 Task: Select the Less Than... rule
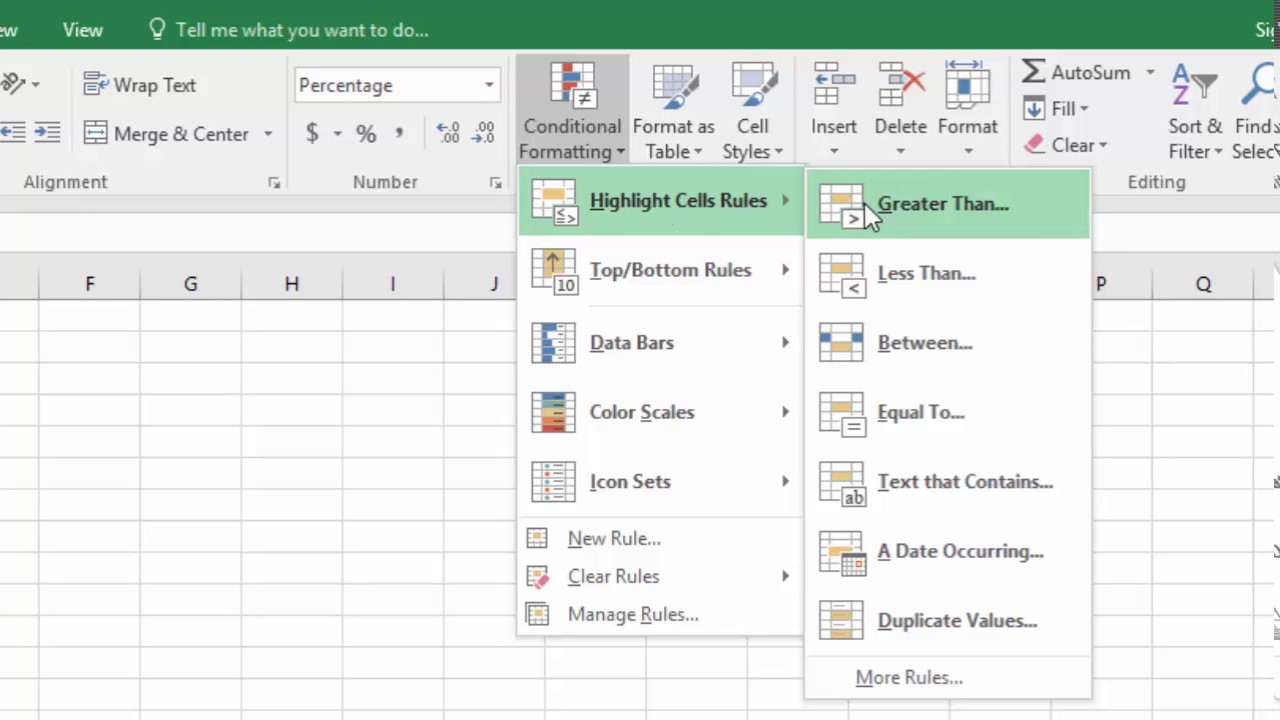[x=948, y=273]
